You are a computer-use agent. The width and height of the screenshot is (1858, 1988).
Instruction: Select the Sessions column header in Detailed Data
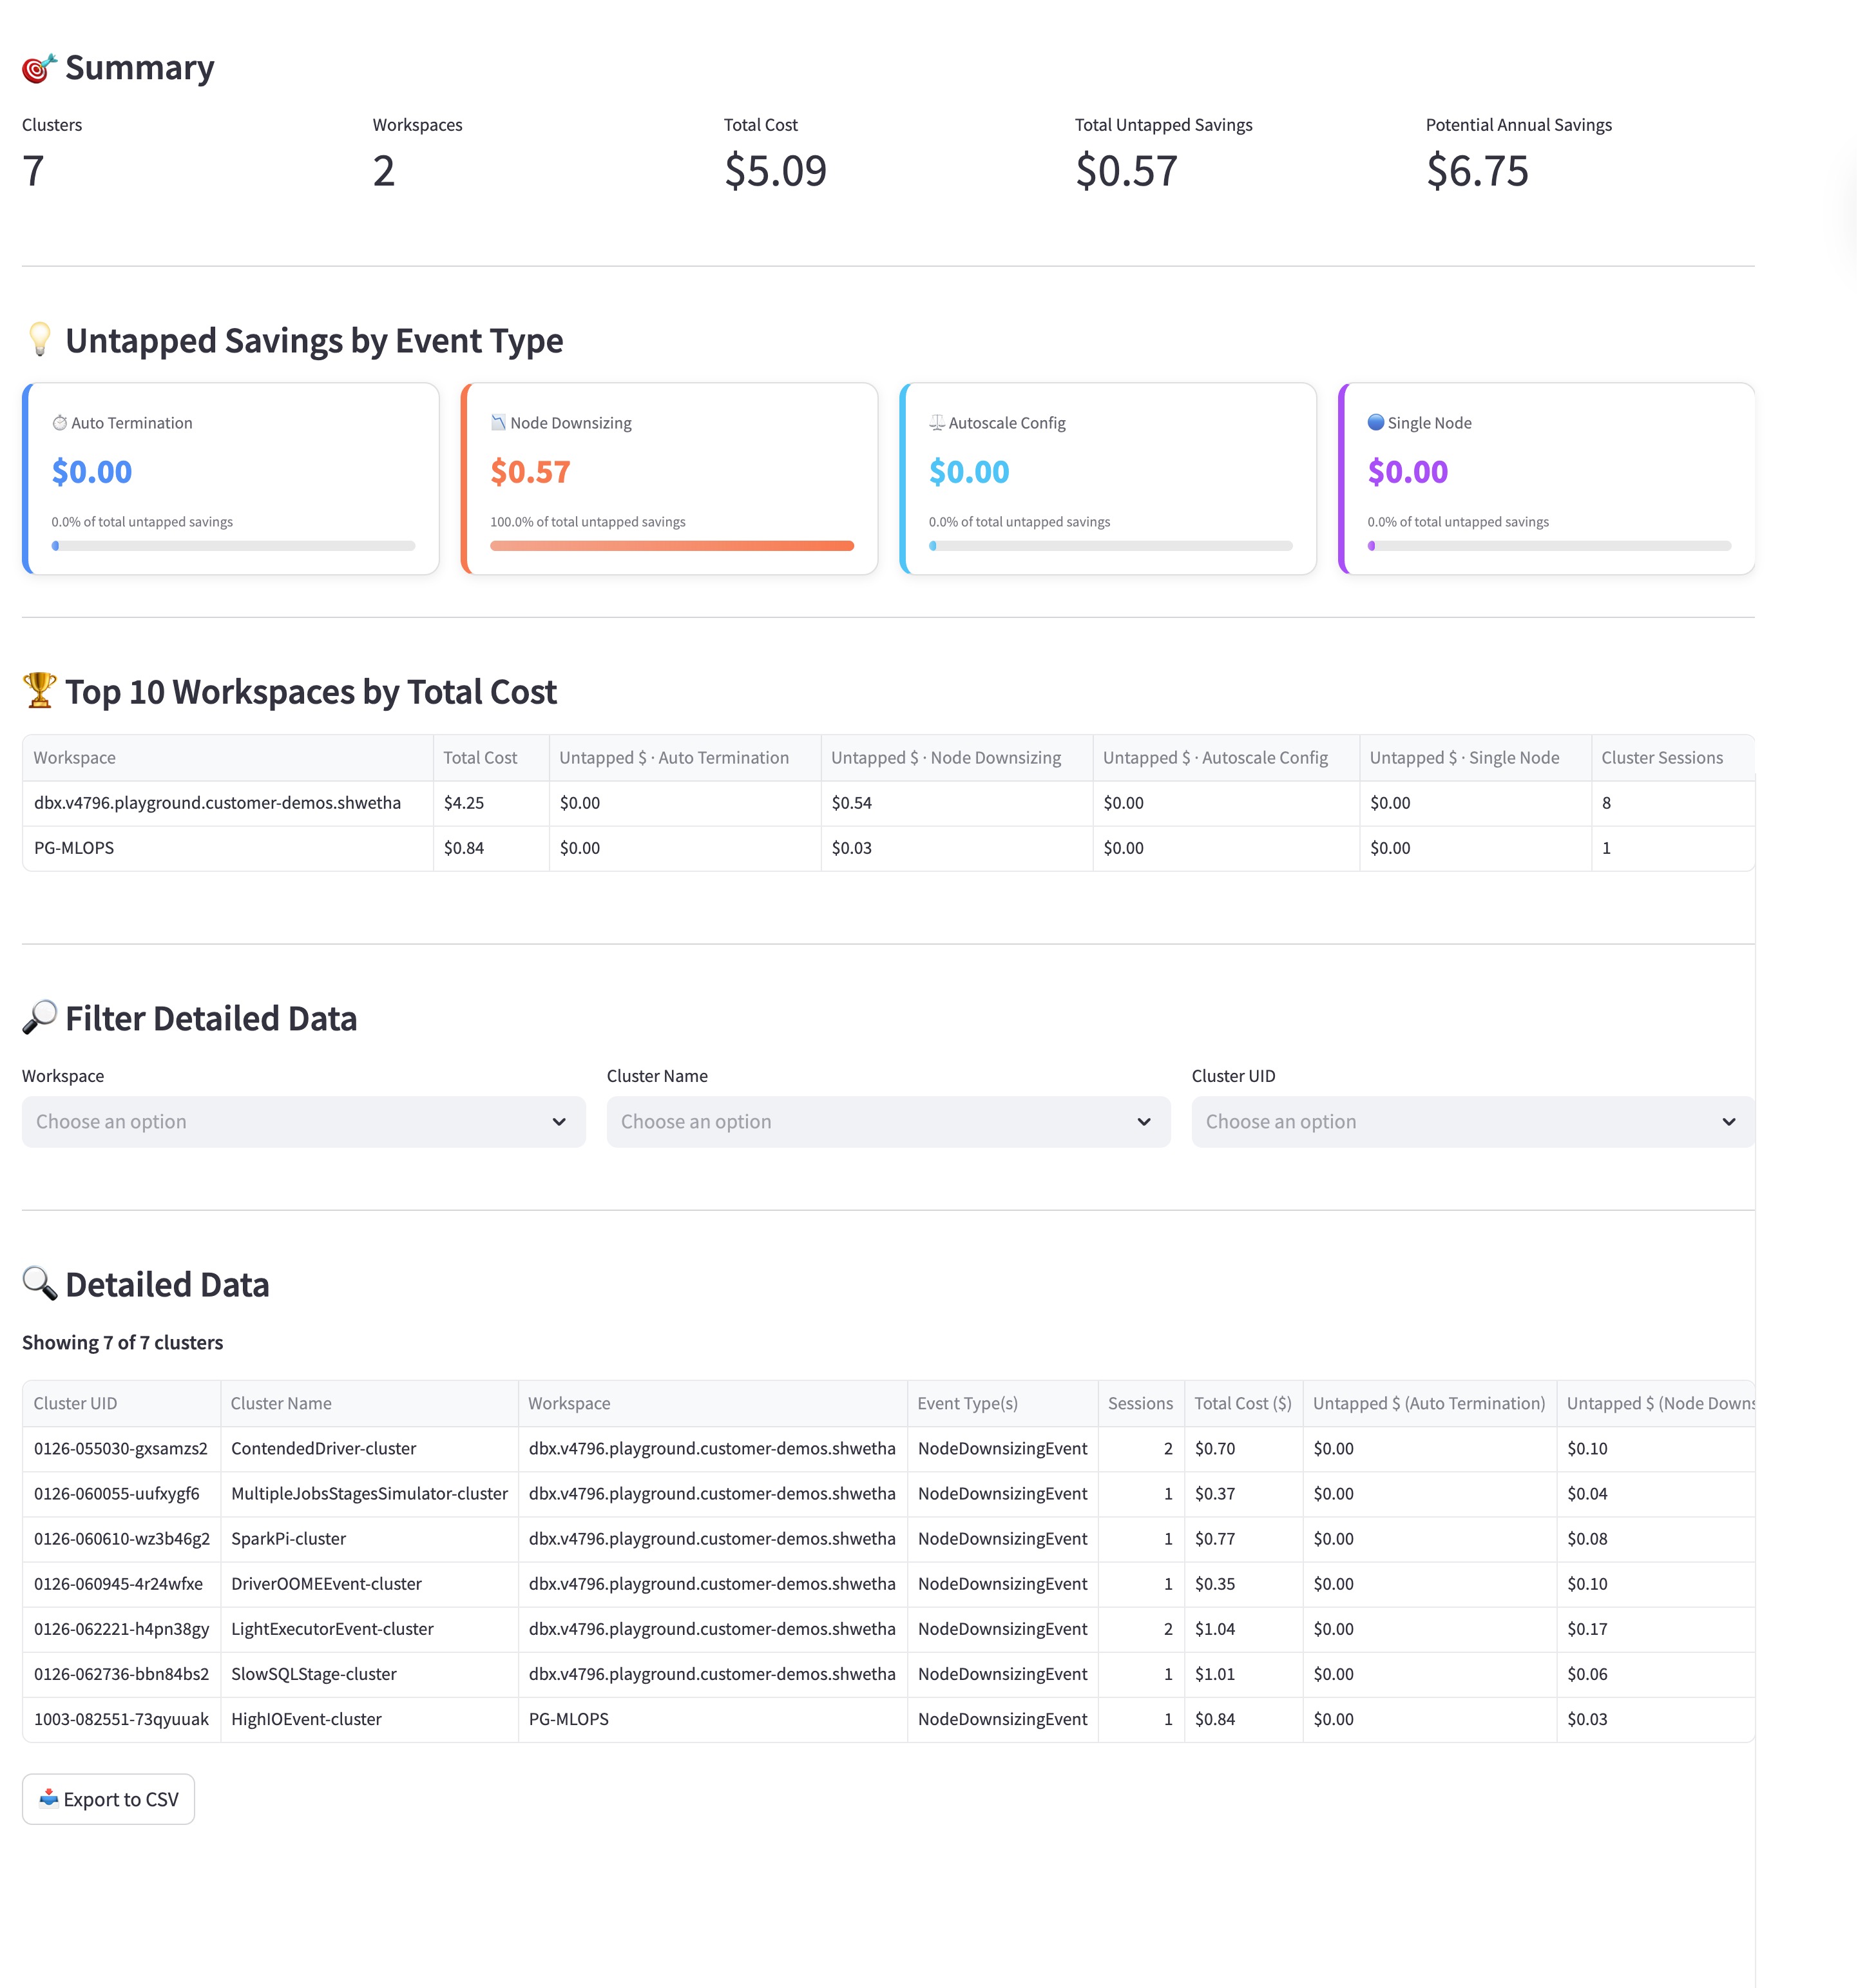1140,1403
